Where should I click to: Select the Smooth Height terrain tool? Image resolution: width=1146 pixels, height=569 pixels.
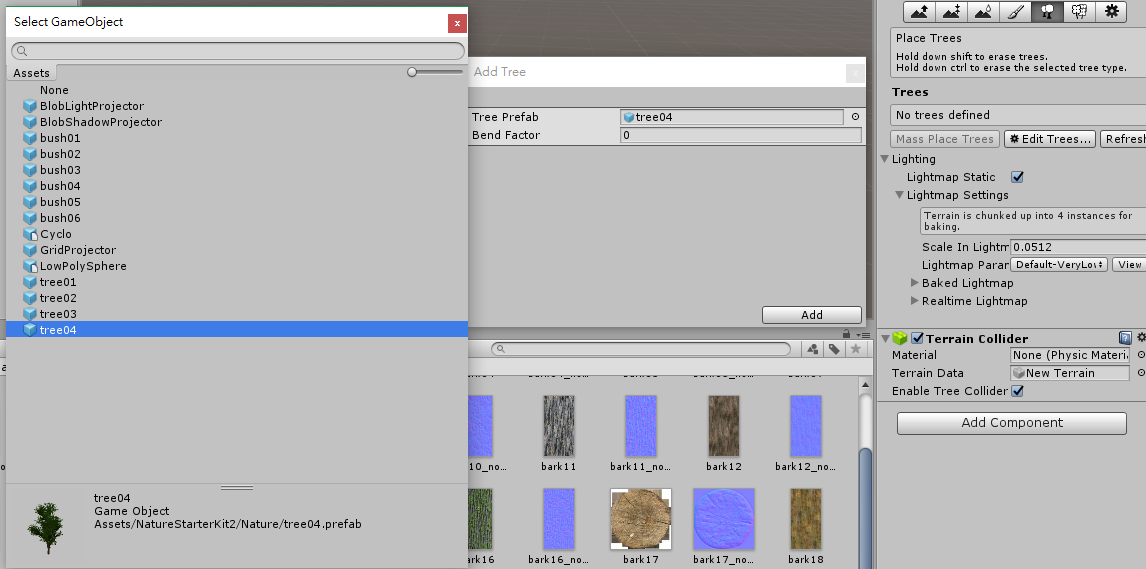coord(984,12)
